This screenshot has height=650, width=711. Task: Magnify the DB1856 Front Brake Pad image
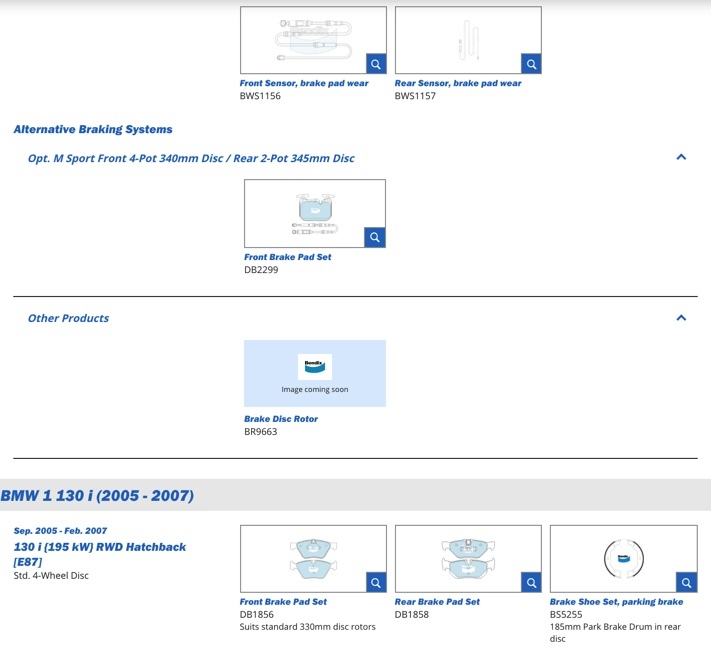376,582
